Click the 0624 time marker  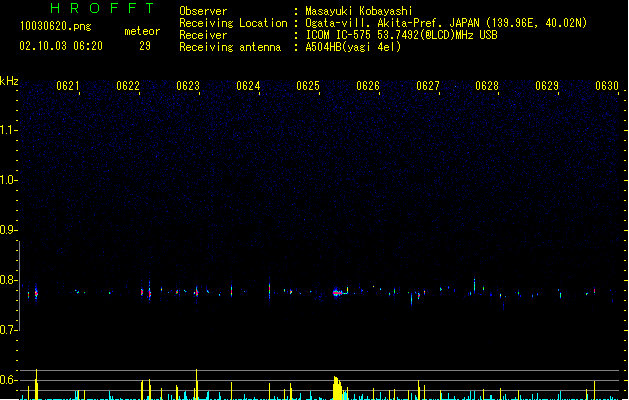pyautogui.click(x=248, y=86)
